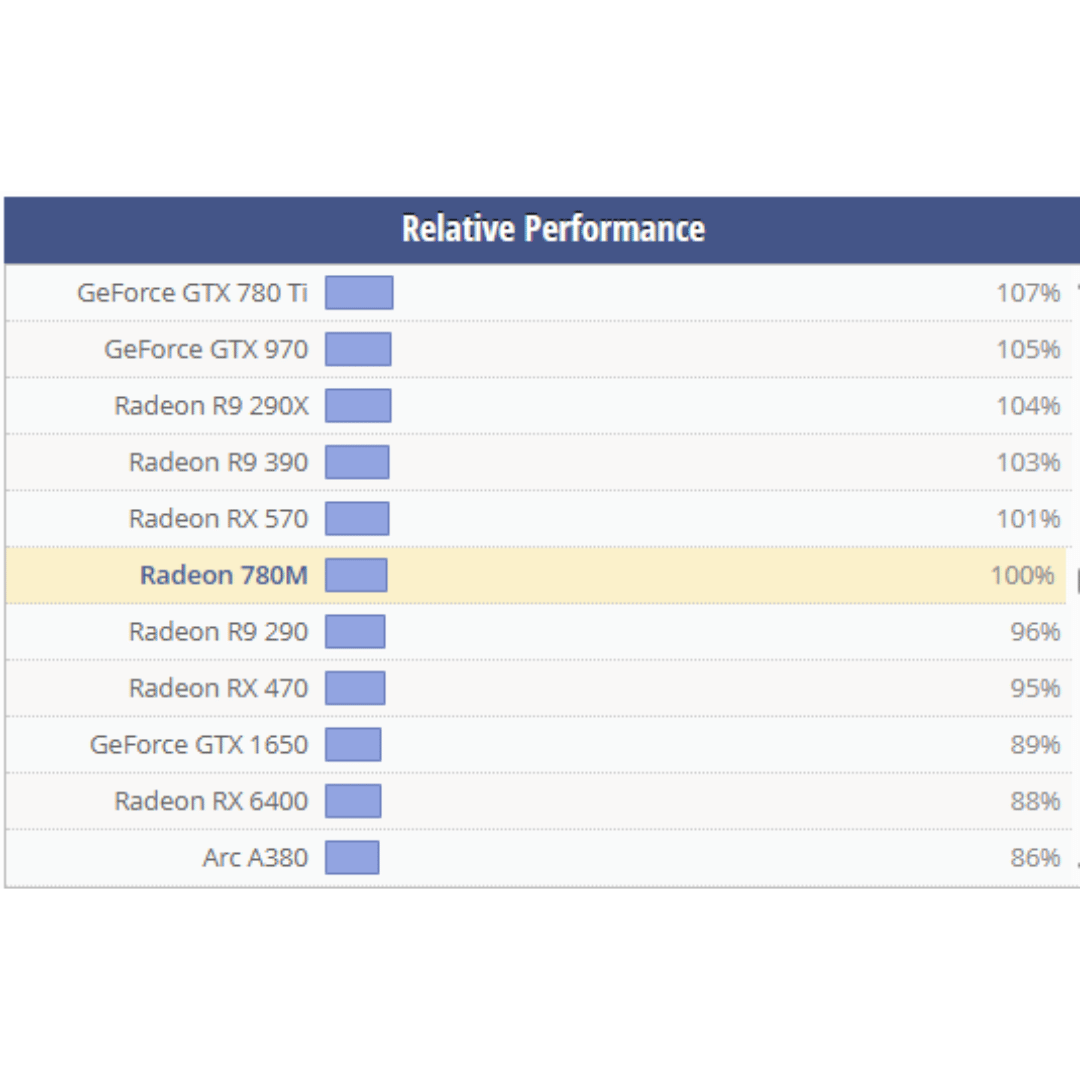Open the GeForce GTX 1650 entry
1080x1080 pixels.
tap(199, 745)
